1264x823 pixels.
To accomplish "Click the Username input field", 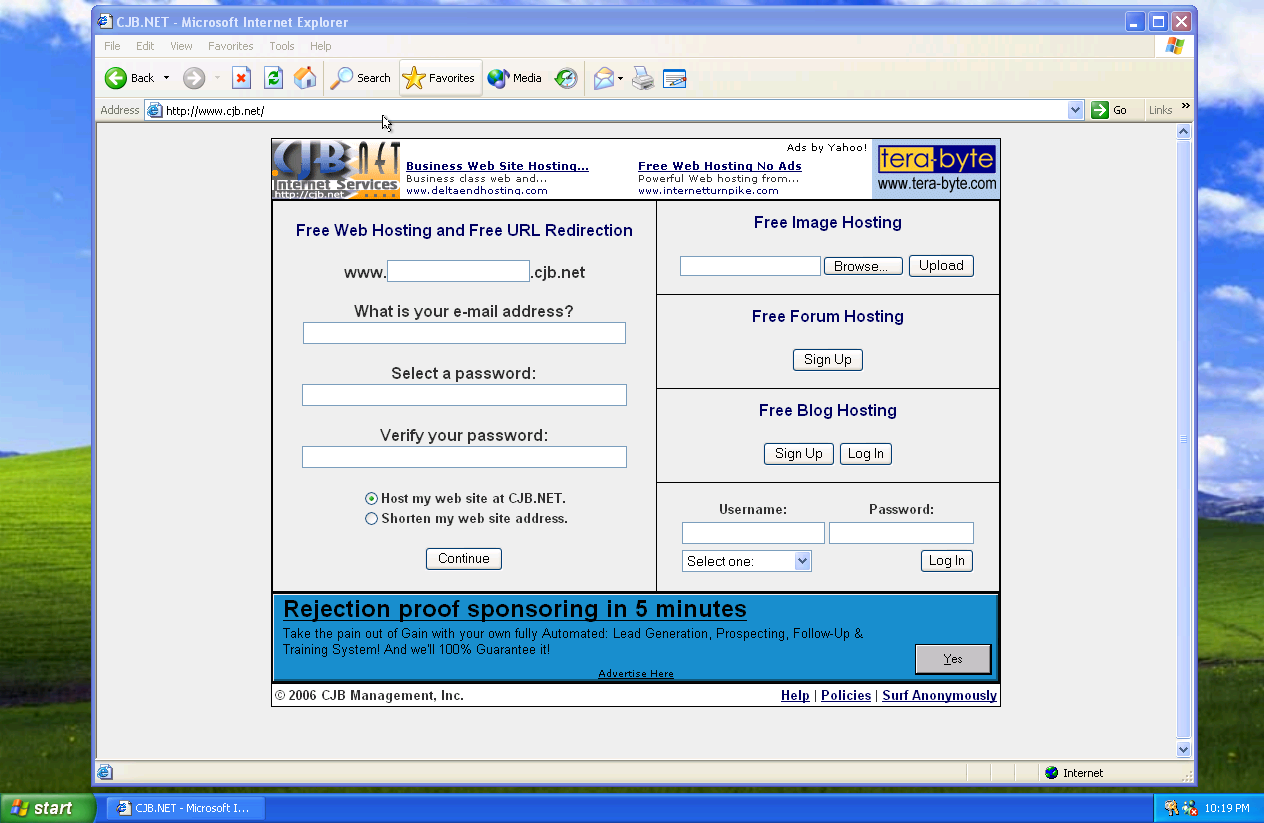I will [x=753, y=533].
